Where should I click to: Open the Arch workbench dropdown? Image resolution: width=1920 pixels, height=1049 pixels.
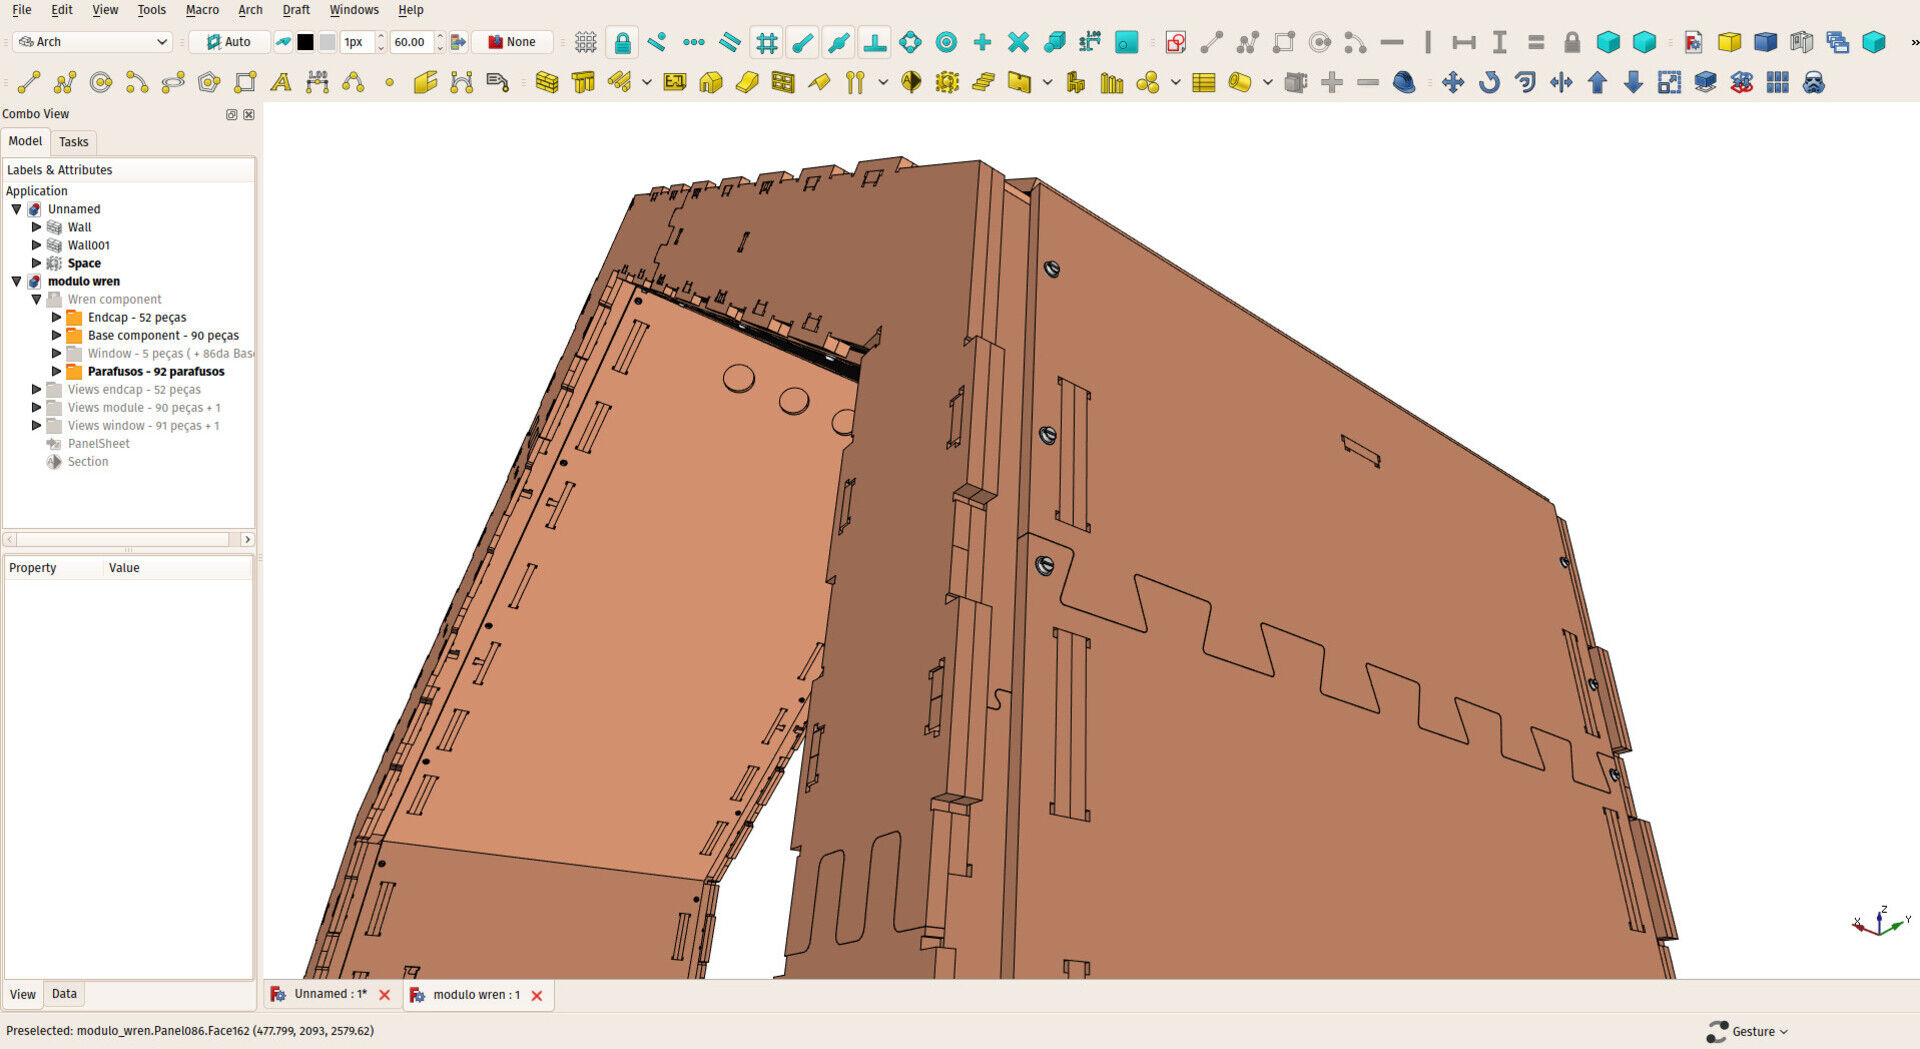[x=93, y=42]
